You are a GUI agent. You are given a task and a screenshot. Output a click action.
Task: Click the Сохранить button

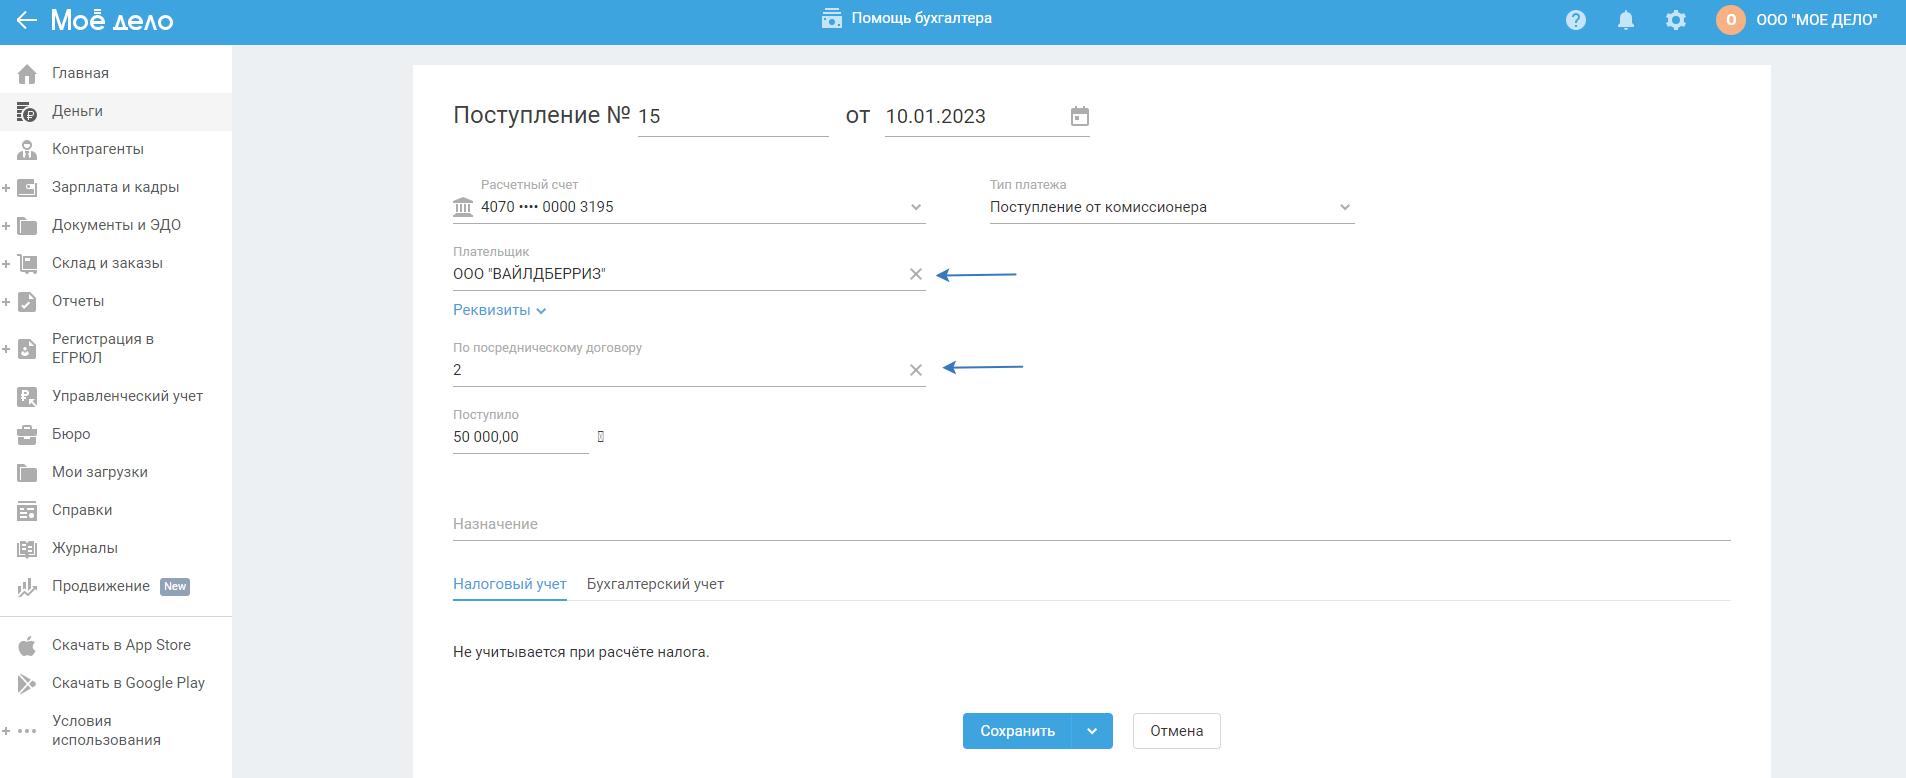[1017, 731]
